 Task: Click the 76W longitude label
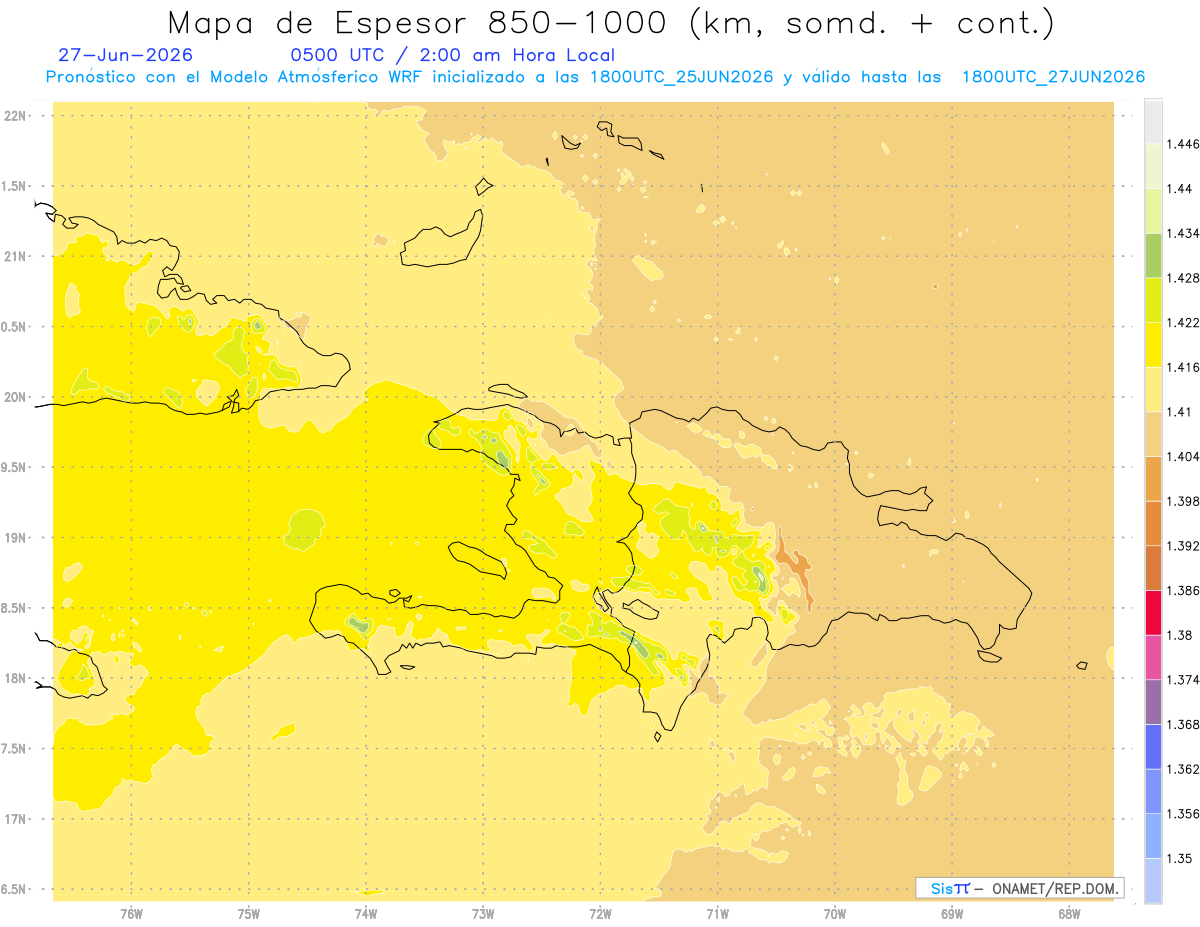pyautogui.click(x=131, y=914)
